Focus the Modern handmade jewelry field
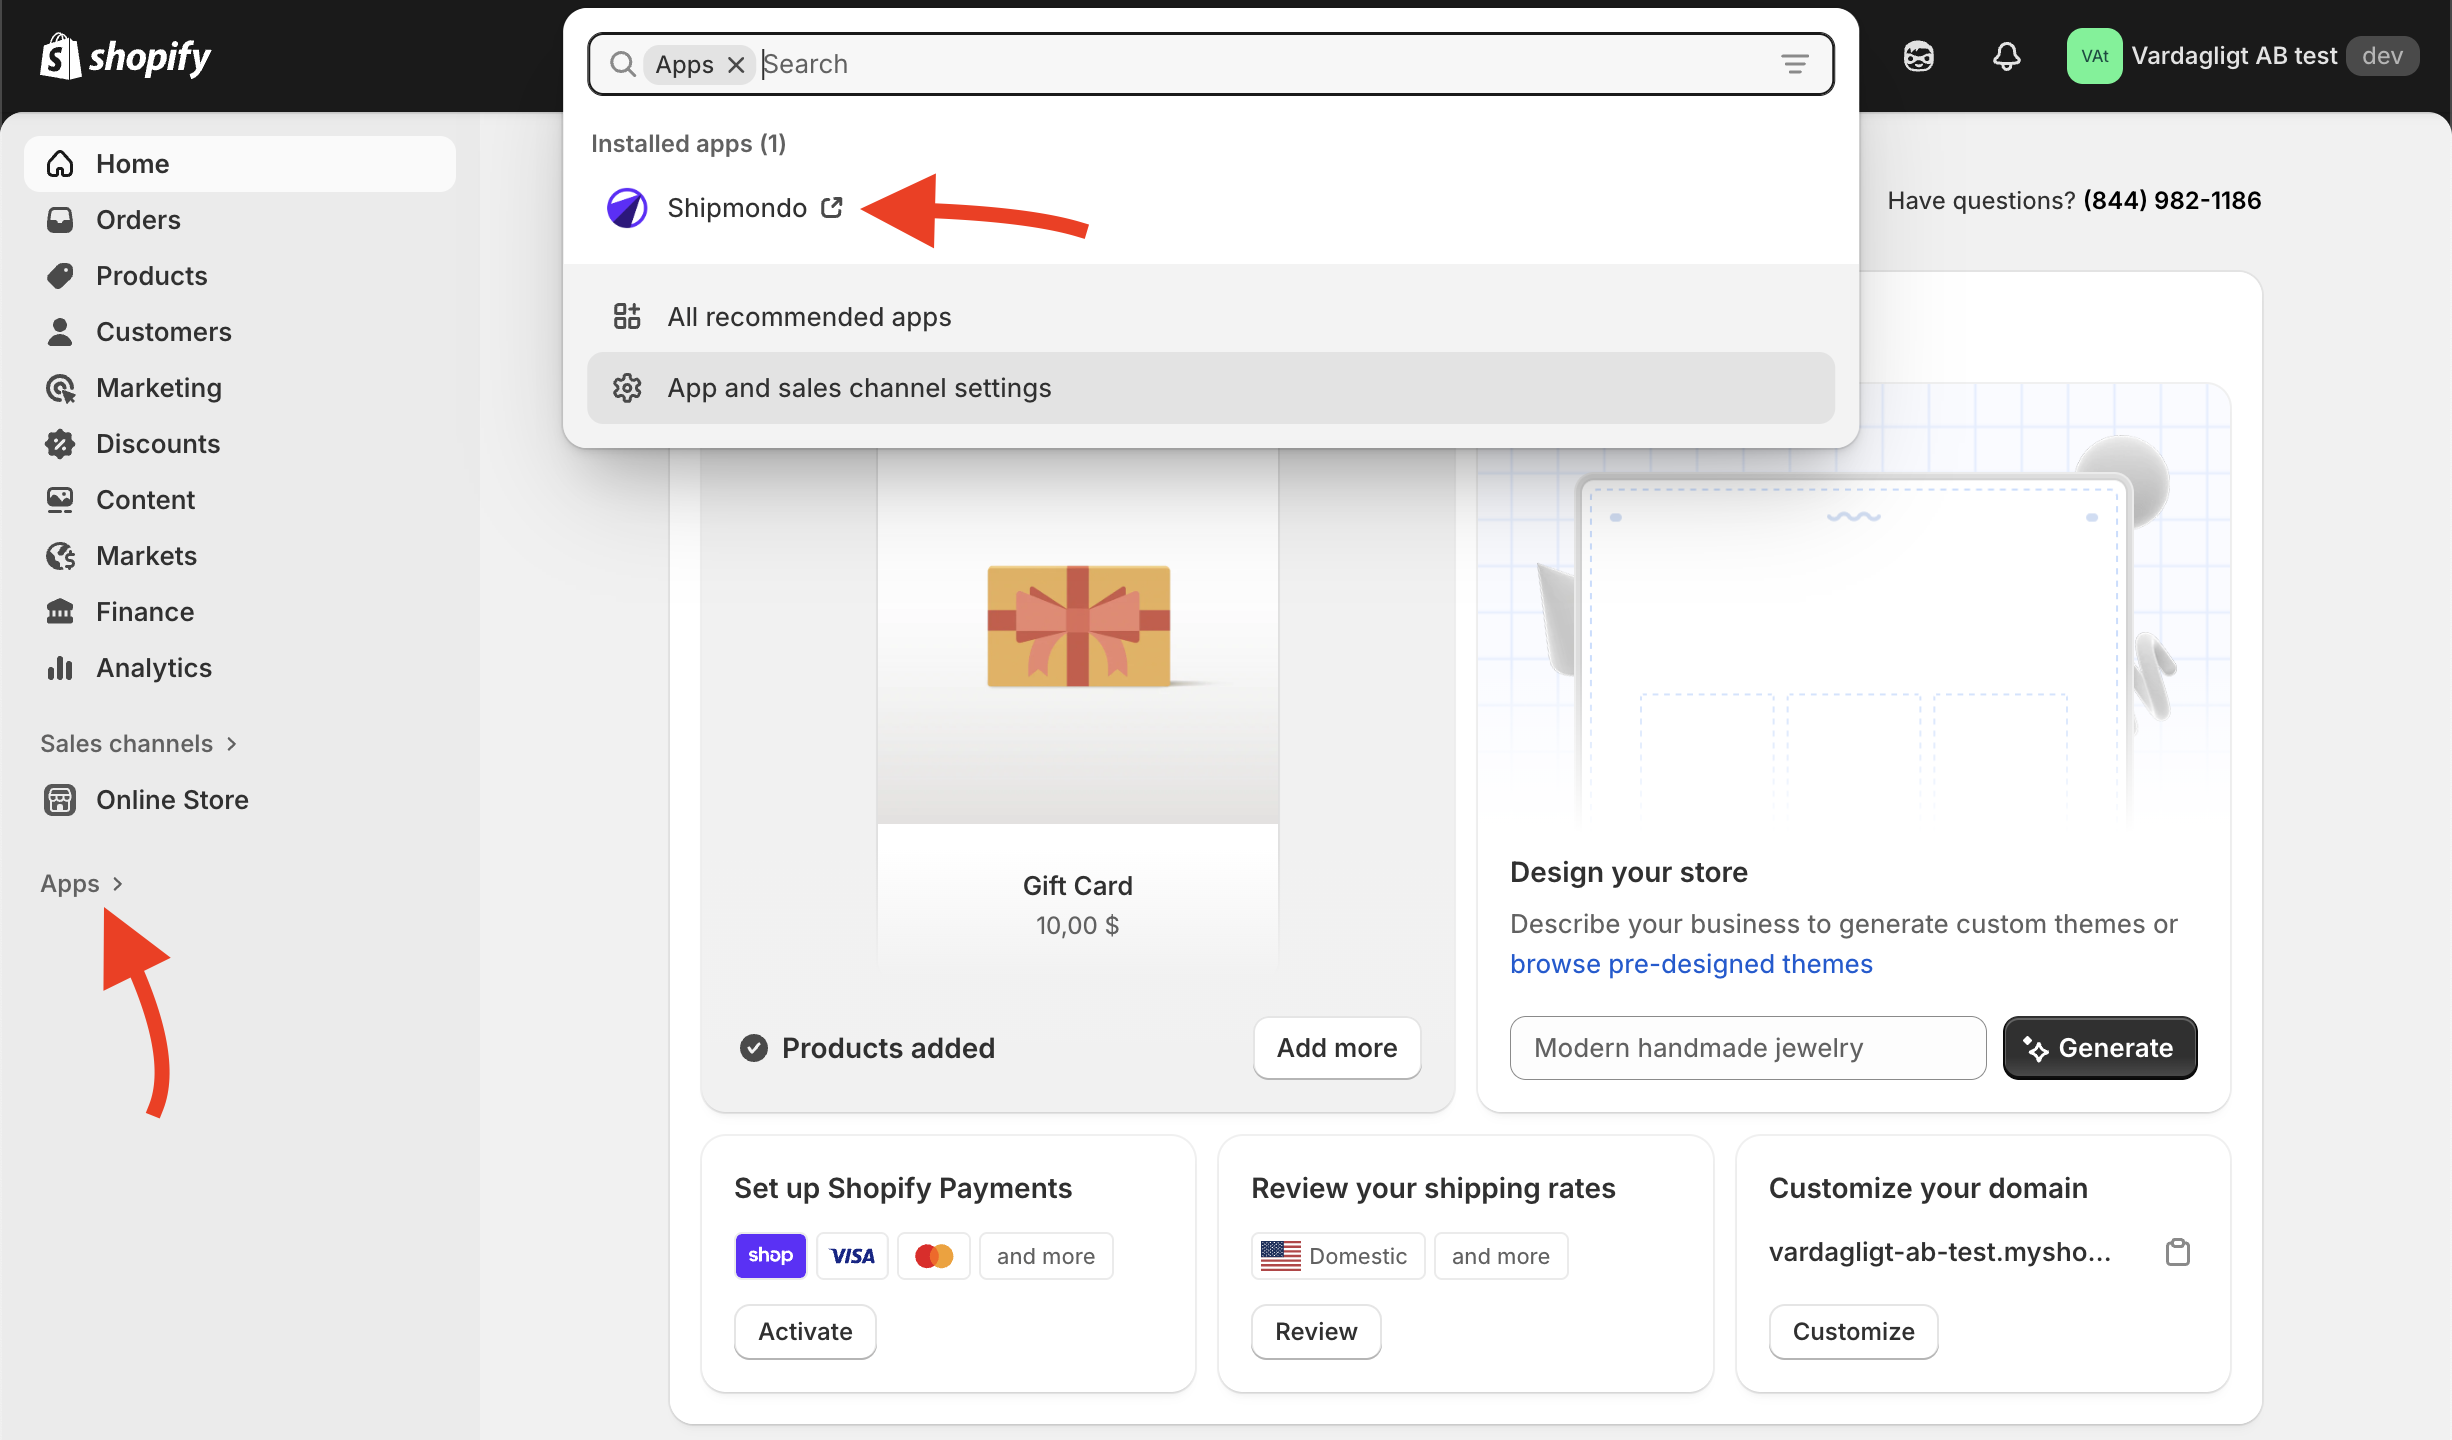The width and height of the screenshot is (2452, 1440). click(1746, 1048)
